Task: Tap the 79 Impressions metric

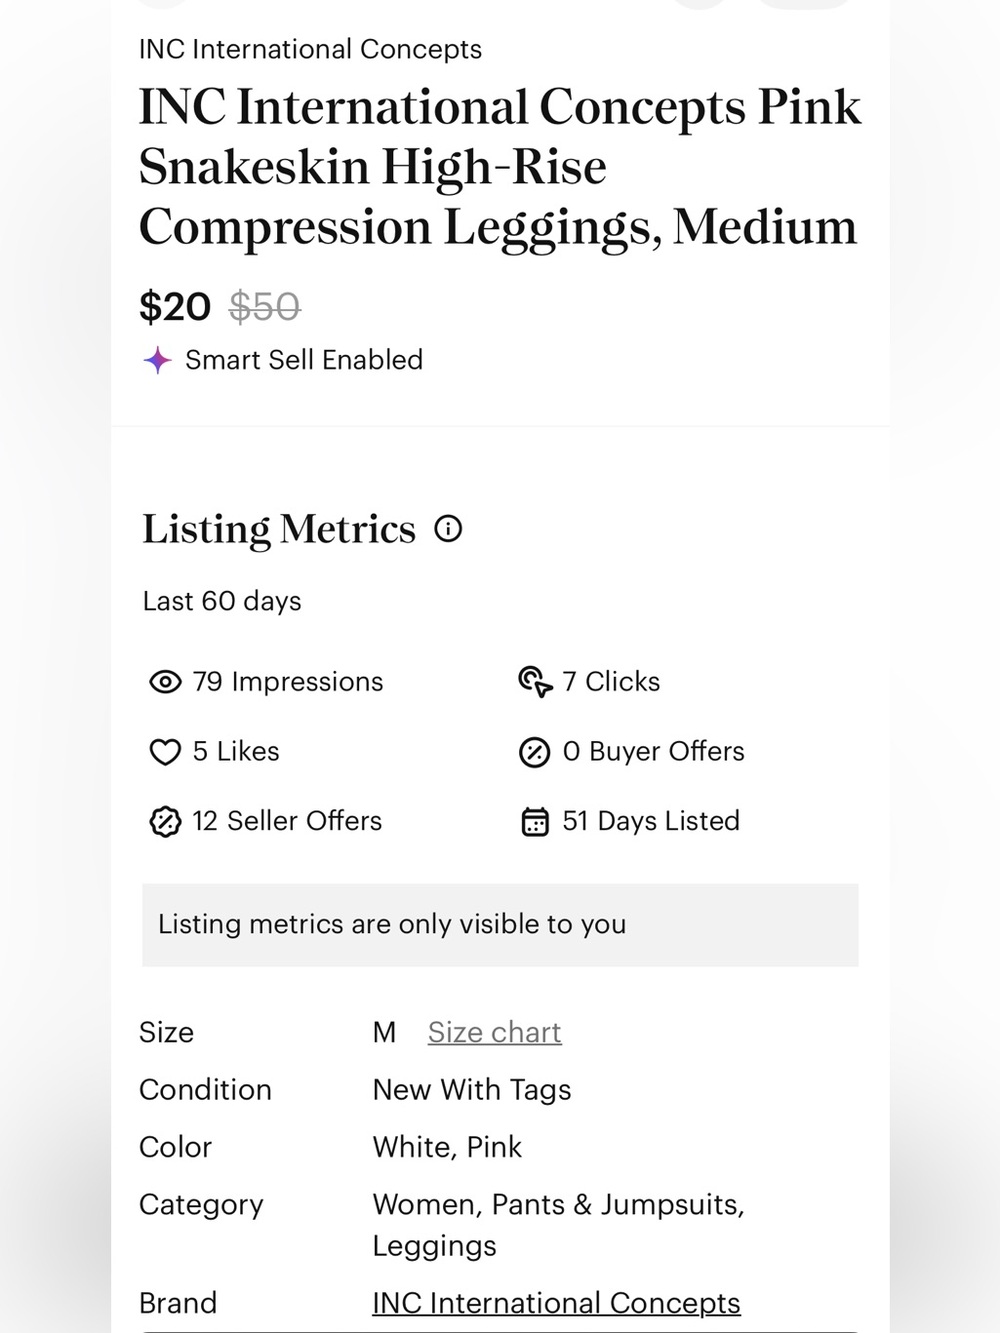Action: (x=266, y=682)
